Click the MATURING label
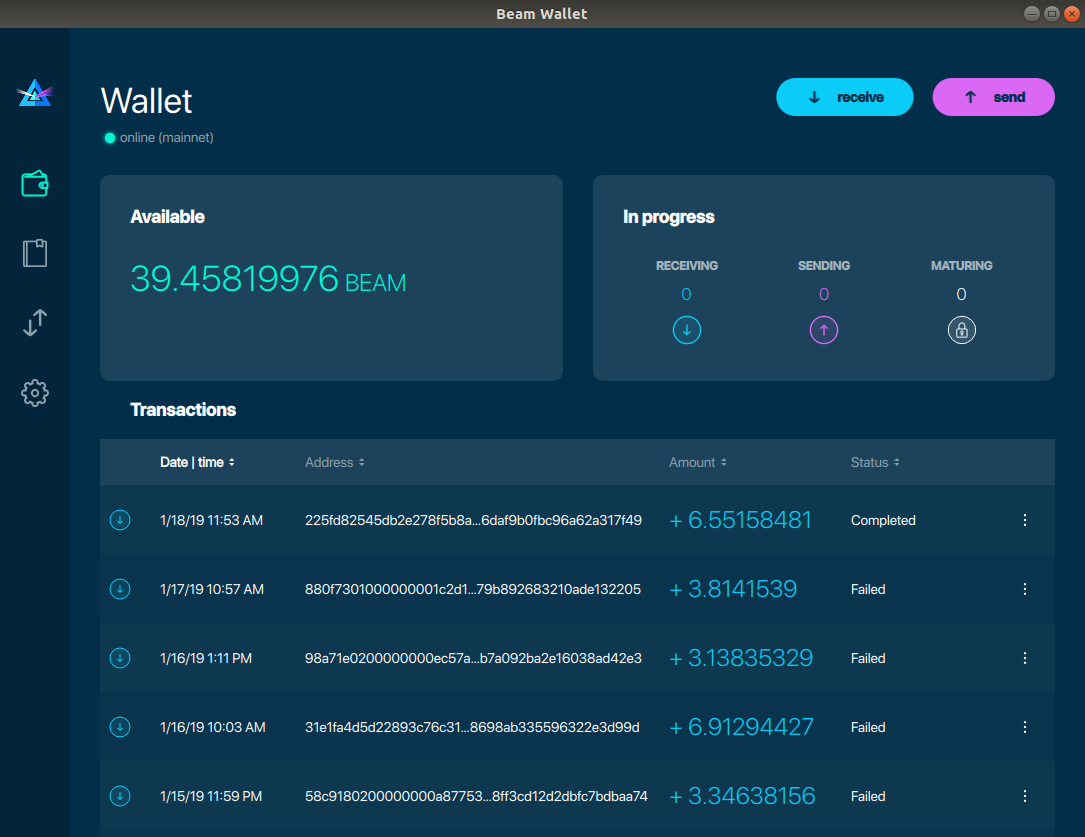This screenshot has height=837, width=1085. [961, 266]
